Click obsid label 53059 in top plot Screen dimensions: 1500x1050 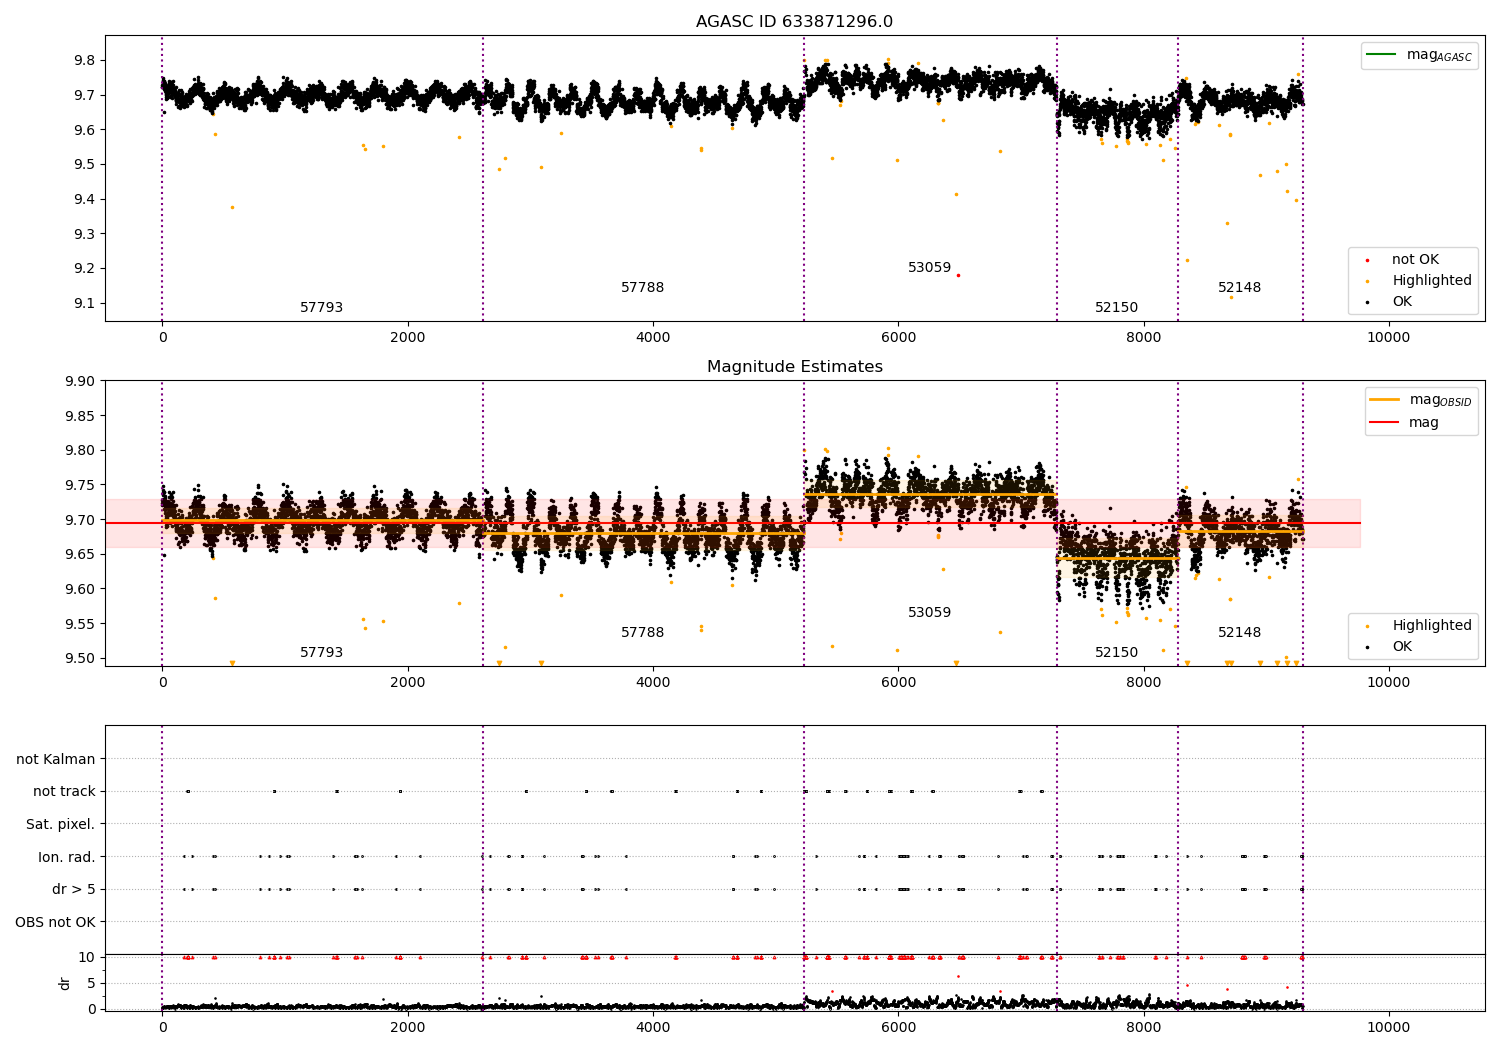point(929,268)
